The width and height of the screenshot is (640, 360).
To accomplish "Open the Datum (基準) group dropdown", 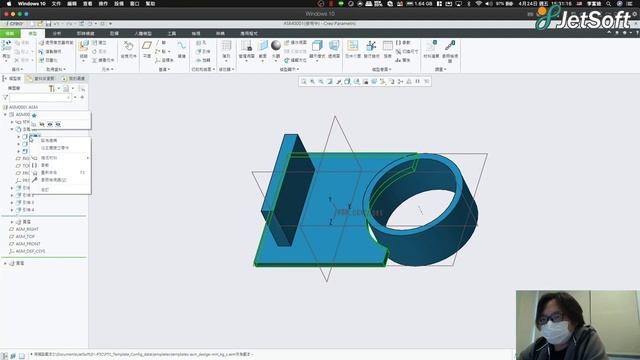I will (165, 69).
